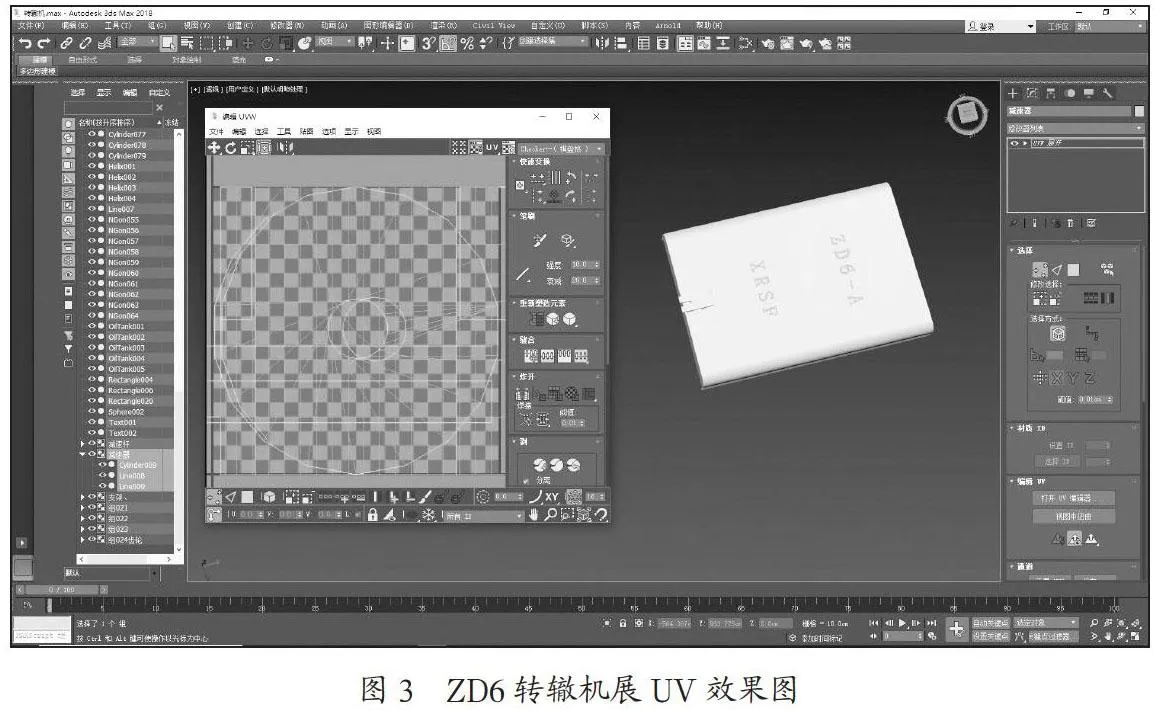Toggle the UVW 展开 modifier eye icon
This screenshot has height=710, width=1154.
tap(1014, 143)
